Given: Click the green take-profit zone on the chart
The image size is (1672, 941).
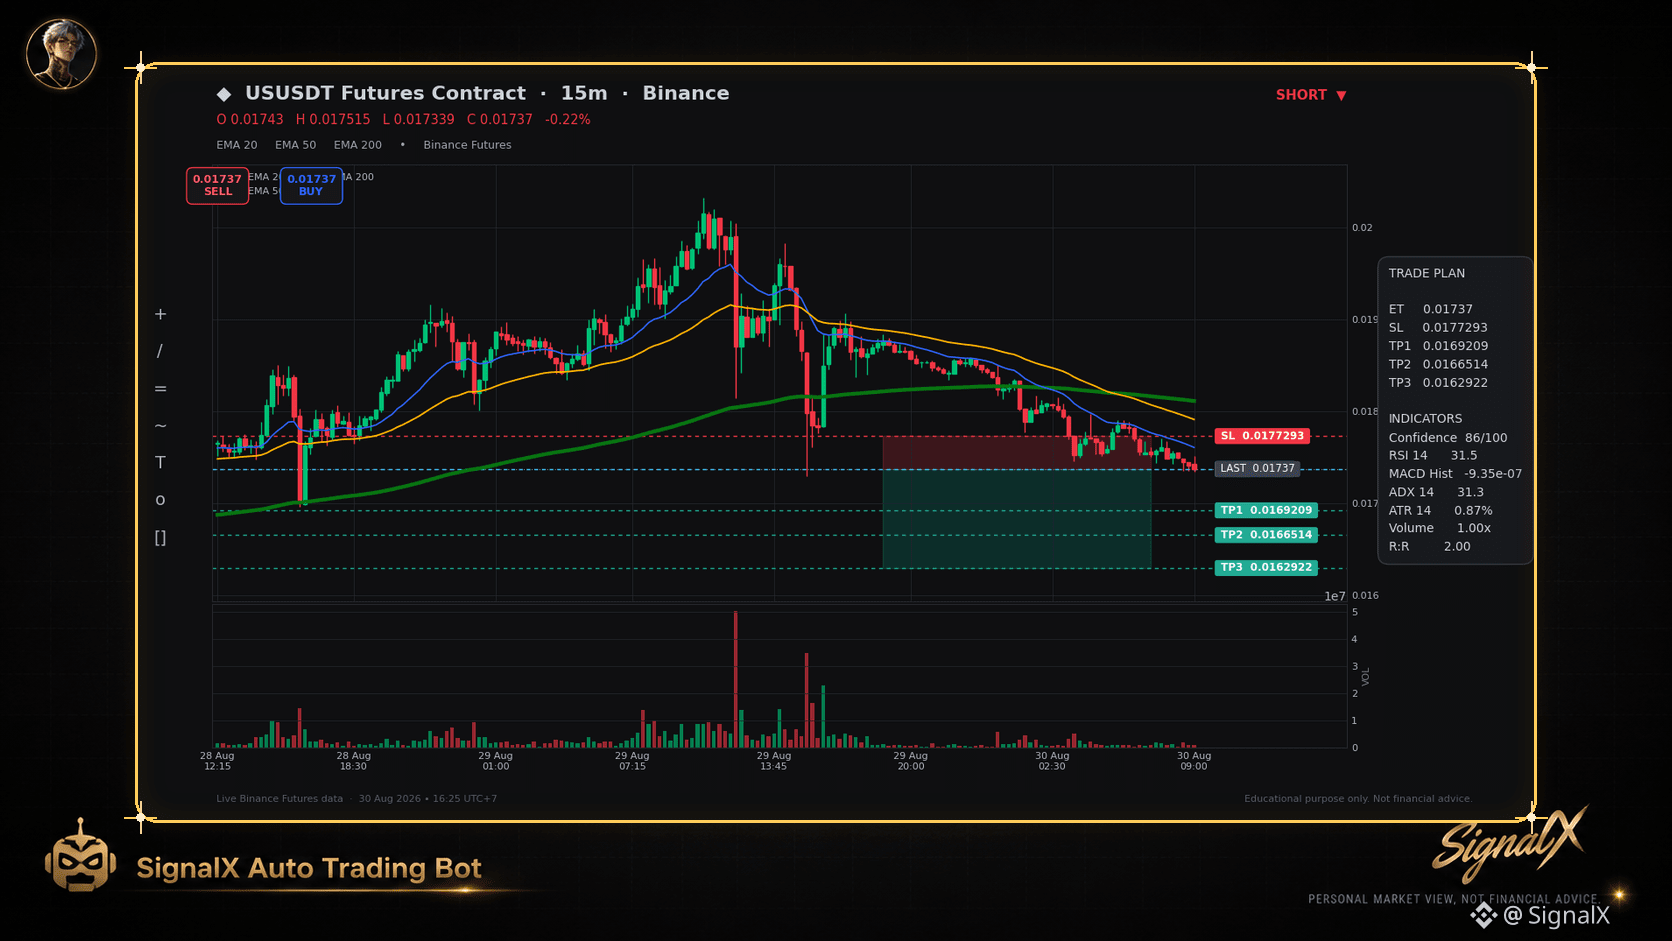Looking at the screenshot, I should point(1016,518).
